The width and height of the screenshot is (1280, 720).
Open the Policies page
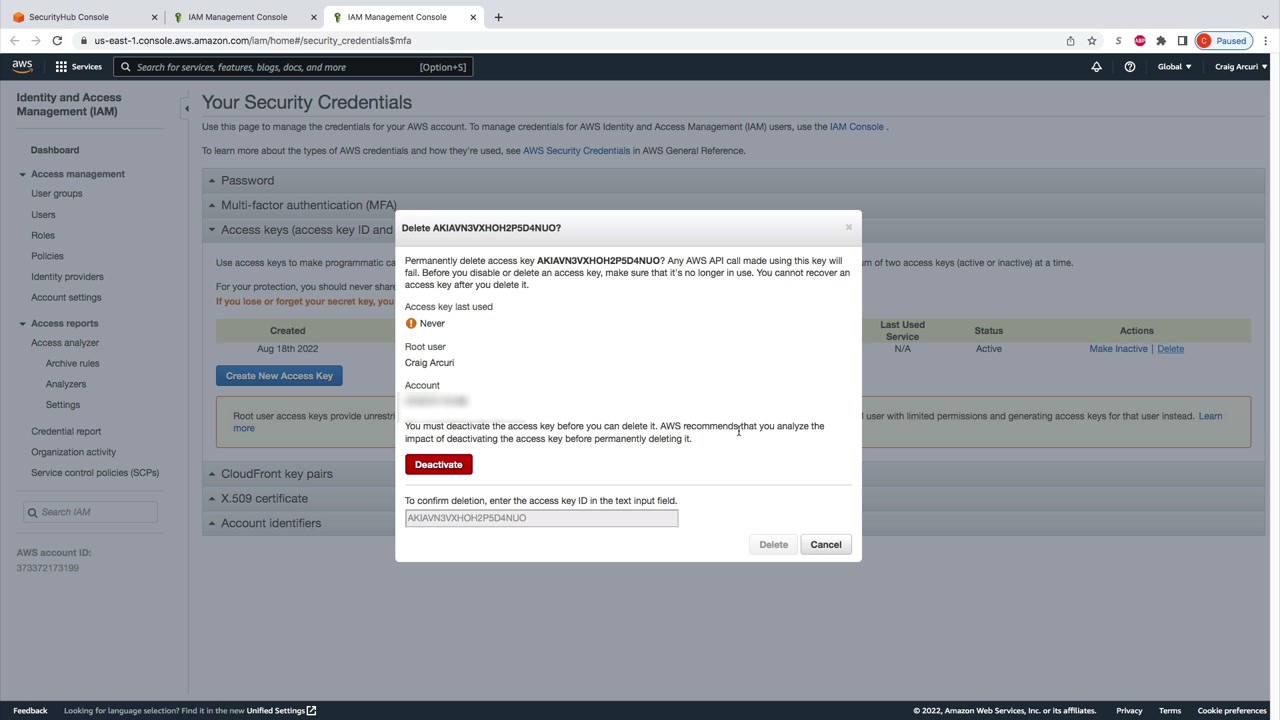click(47, 256)
